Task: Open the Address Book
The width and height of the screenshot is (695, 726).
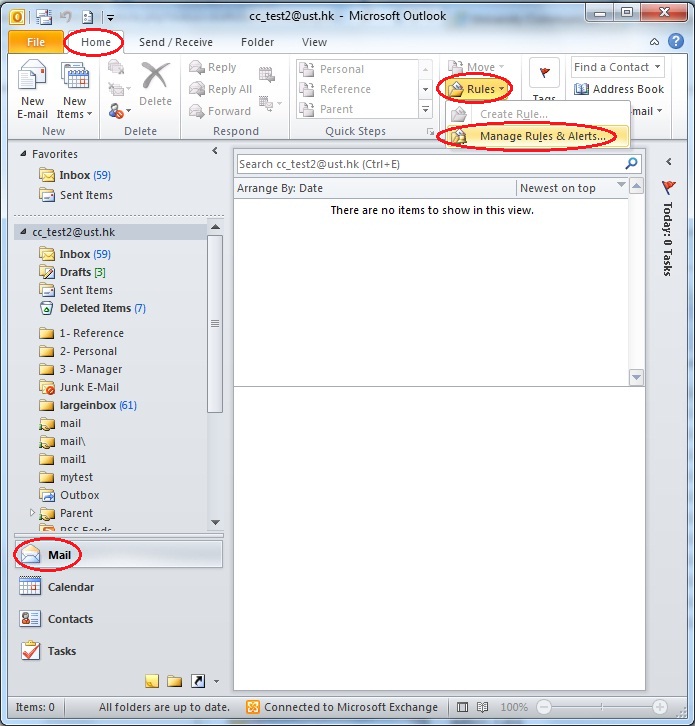Action: (618, 89)
